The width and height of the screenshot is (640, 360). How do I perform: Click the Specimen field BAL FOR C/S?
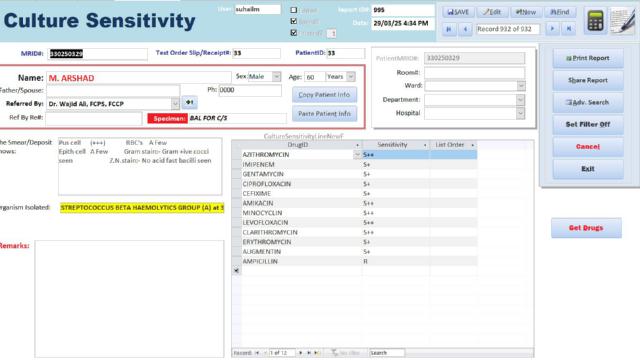[x=237, y=118]
